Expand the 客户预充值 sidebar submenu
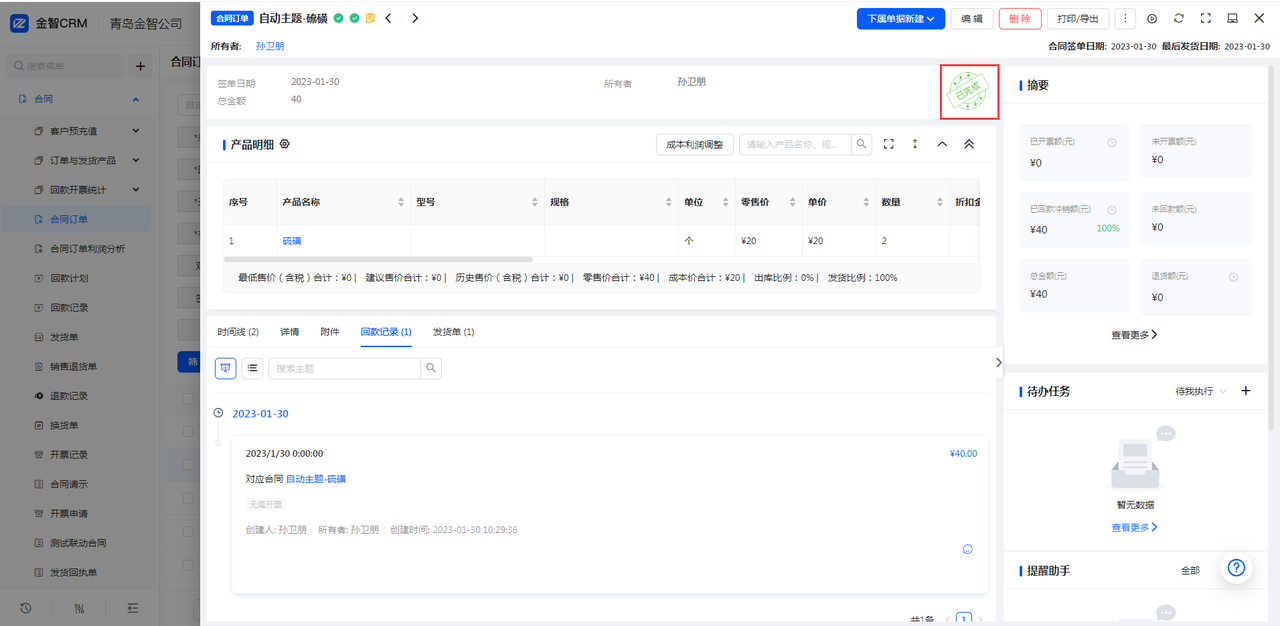This screenshot has height=626, width=1280. tap(135, 131)
